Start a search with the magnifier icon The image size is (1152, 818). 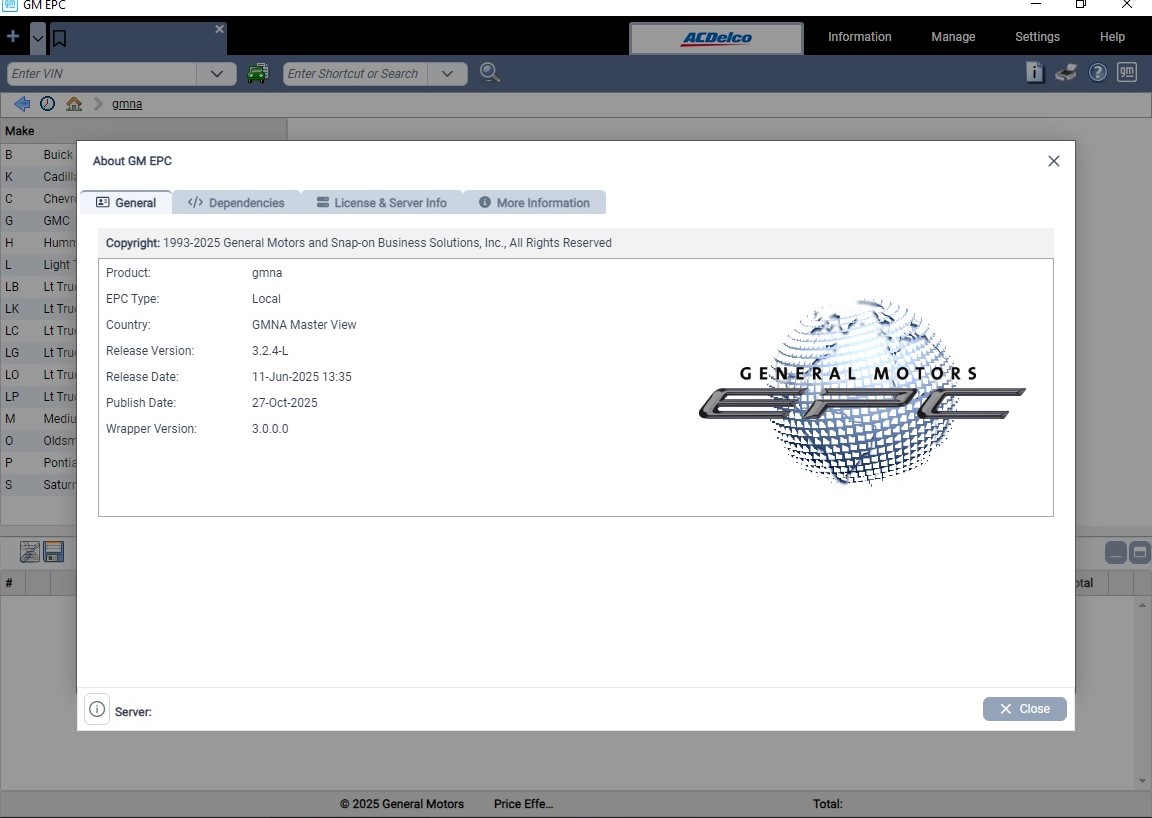click(x=489, y=73)
